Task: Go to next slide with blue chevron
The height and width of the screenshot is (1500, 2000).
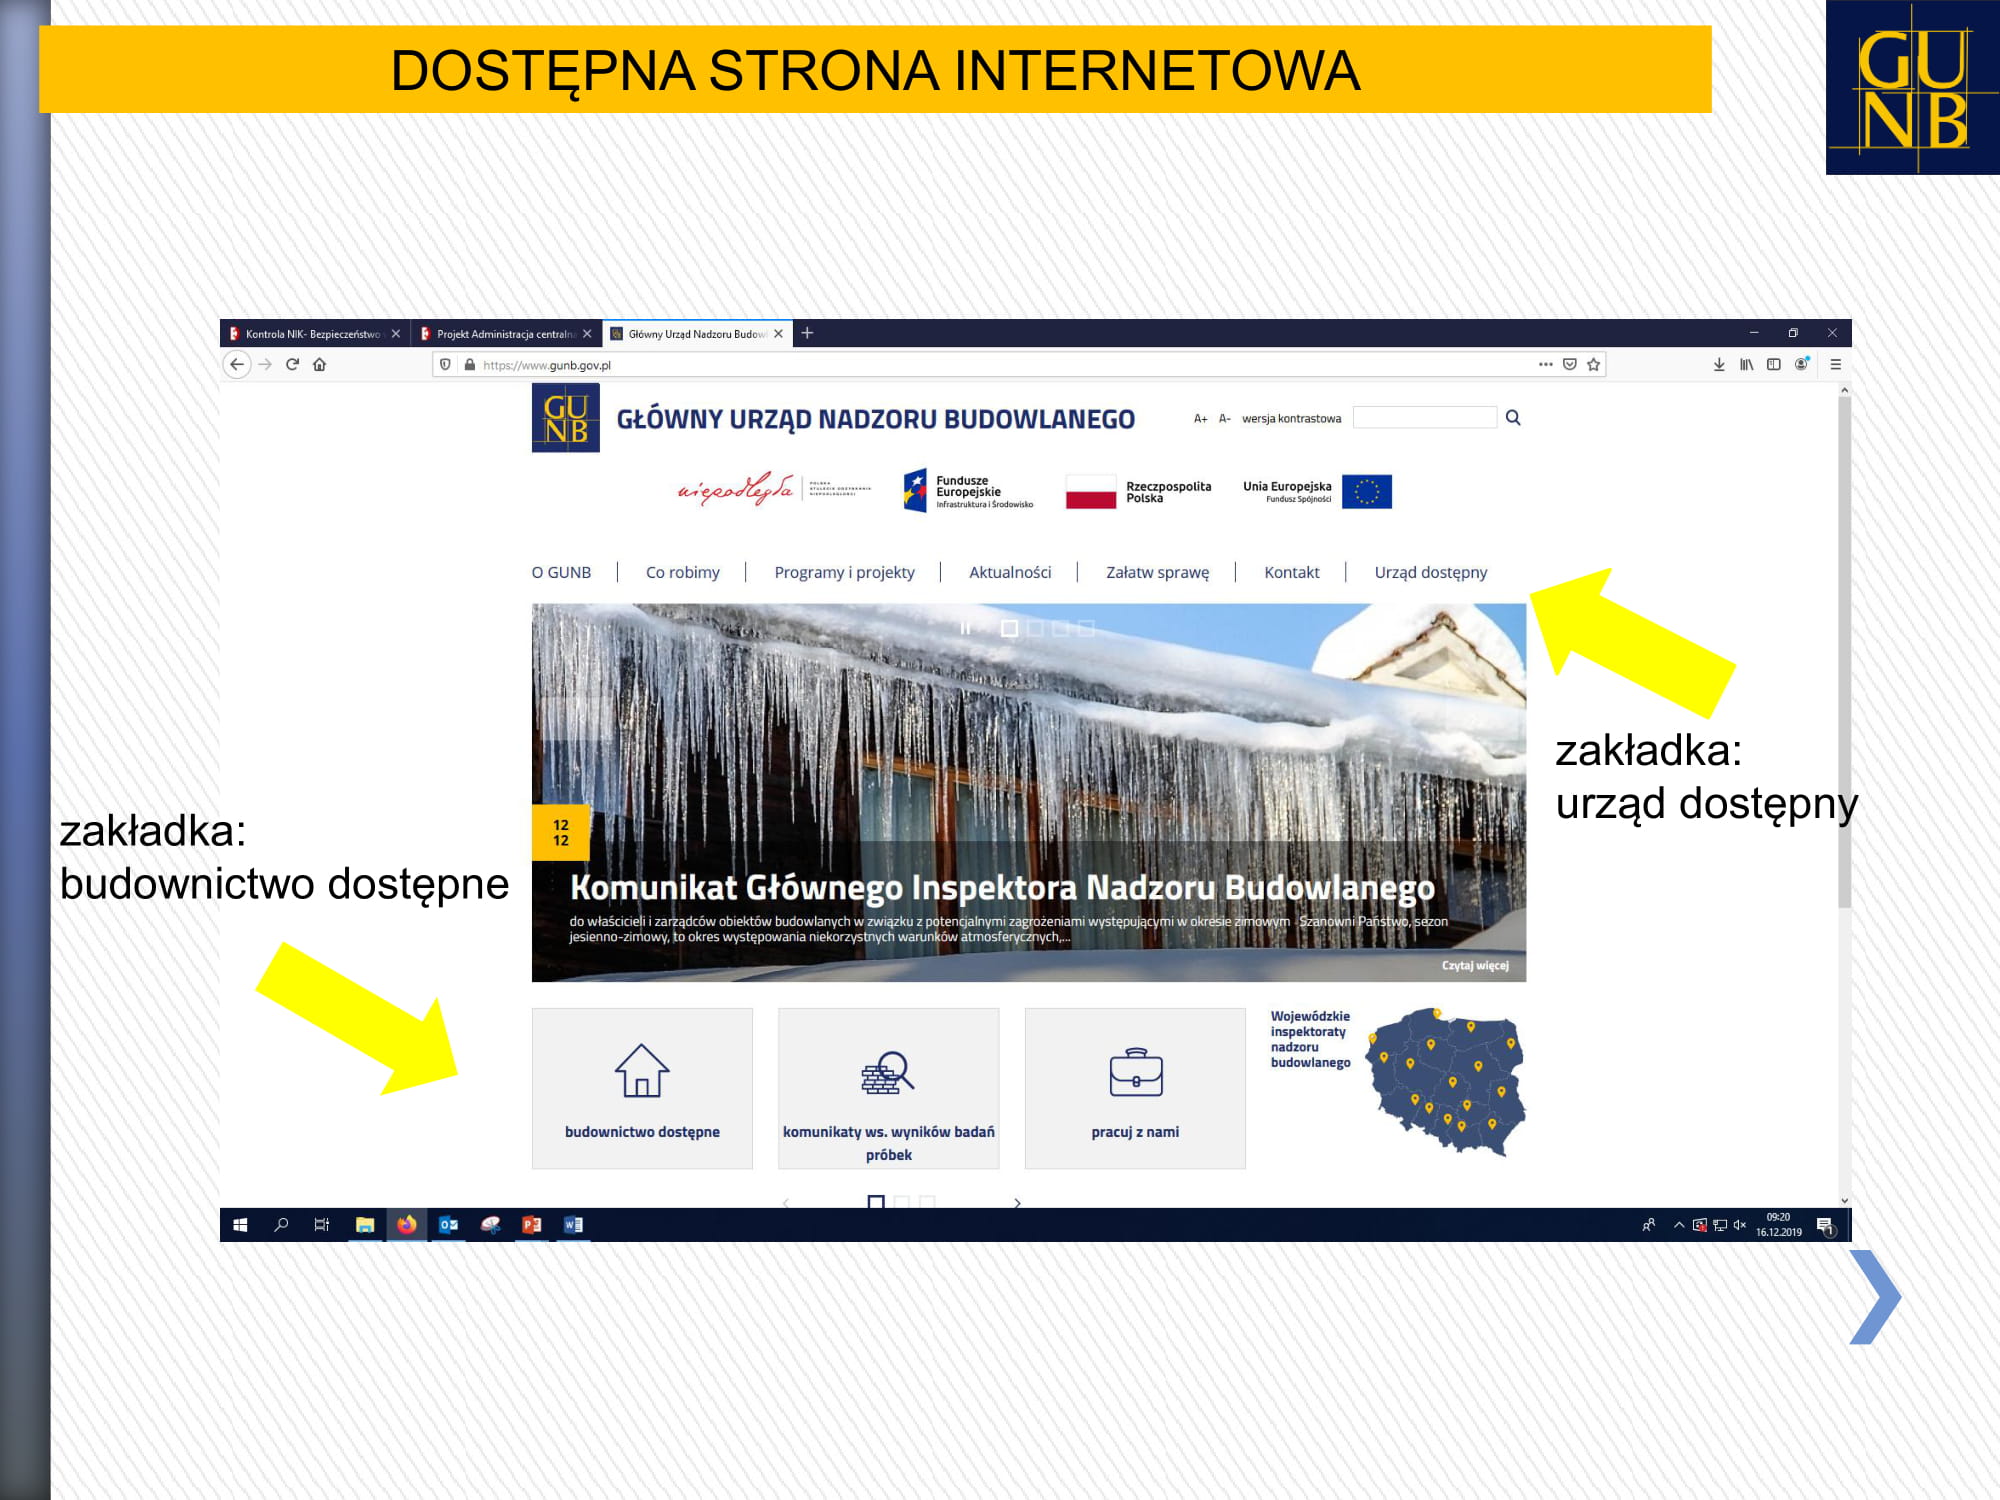Action: tap(1875, 1297)
